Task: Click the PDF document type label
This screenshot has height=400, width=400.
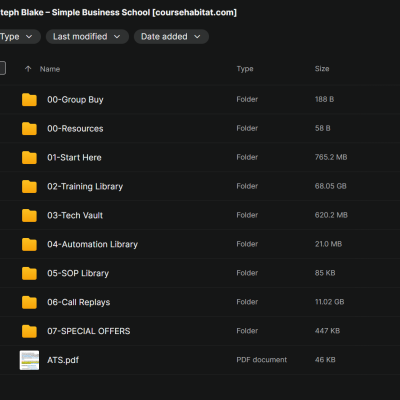Action: click(262, 360)
